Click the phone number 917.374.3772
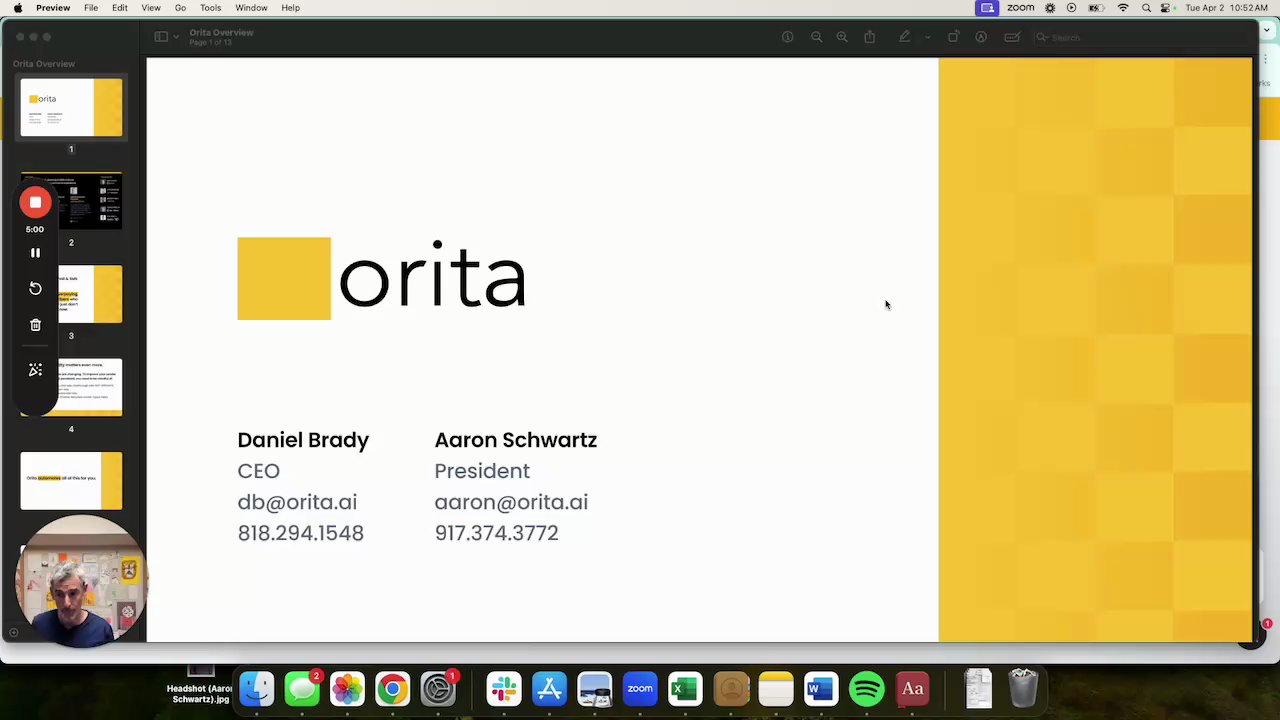The width and height of the screenshot is (1280, 720). (x=496, y=533)
